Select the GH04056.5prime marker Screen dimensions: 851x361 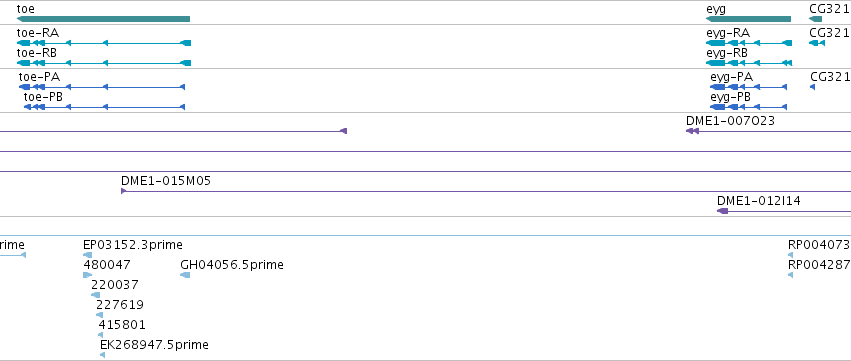185,275
